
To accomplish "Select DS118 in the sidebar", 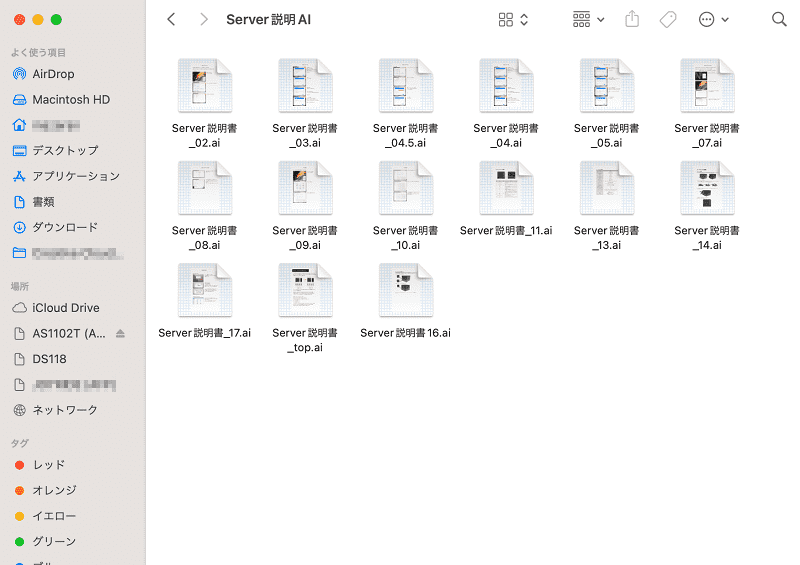I will tap(72, 359).
